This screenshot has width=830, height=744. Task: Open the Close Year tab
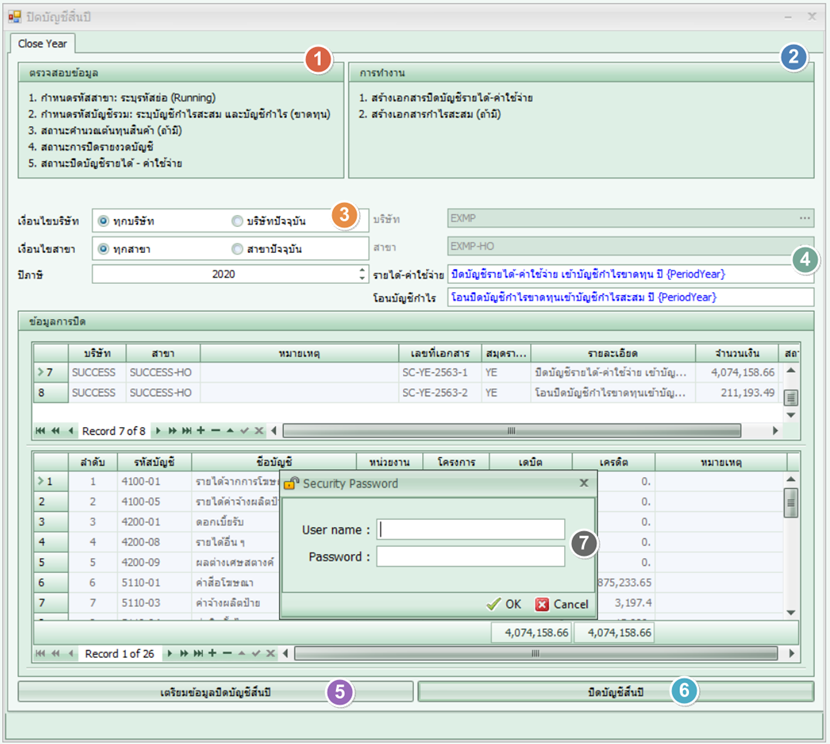click(x=43, y=44)
